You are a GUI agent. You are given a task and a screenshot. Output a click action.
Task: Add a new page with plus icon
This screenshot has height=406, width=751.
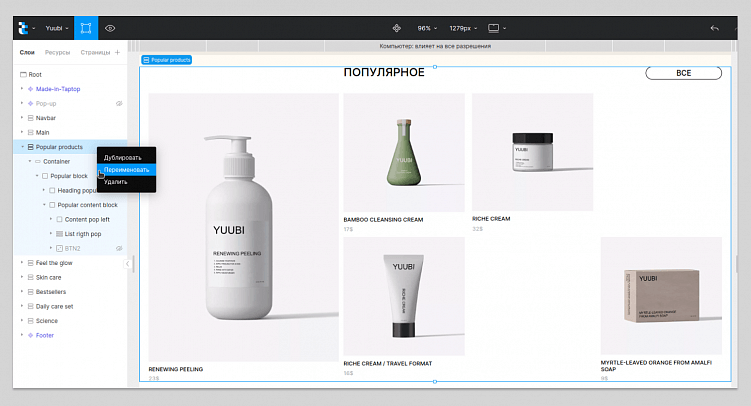pos(117,52)
